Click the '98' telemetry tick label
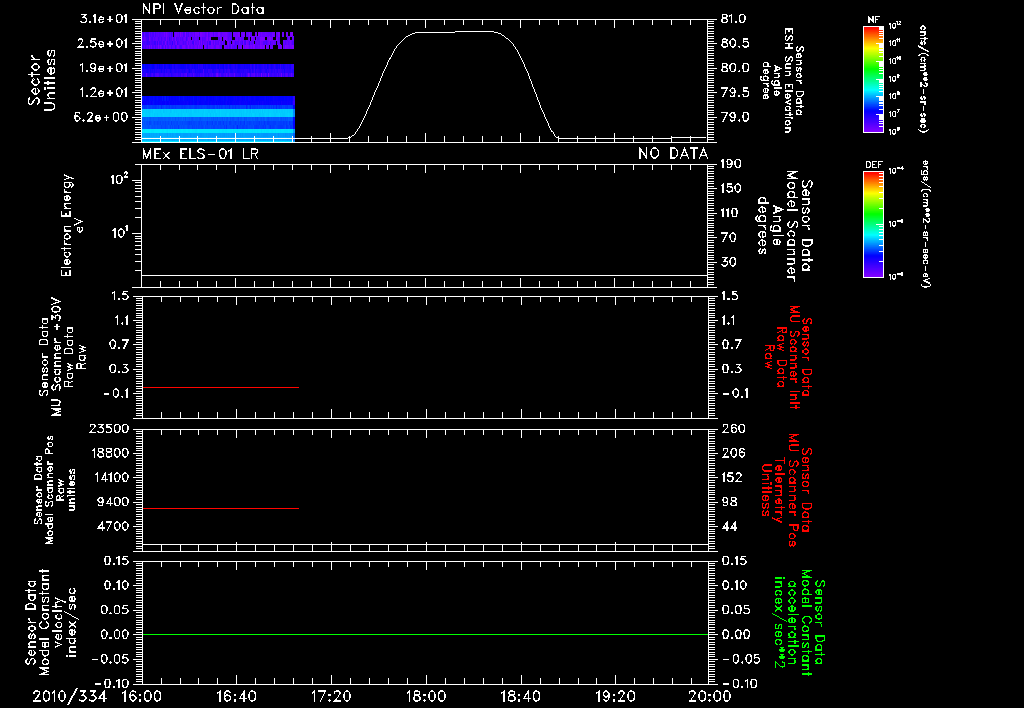This screenshot has height=708, width=1024. pos(729,502)
